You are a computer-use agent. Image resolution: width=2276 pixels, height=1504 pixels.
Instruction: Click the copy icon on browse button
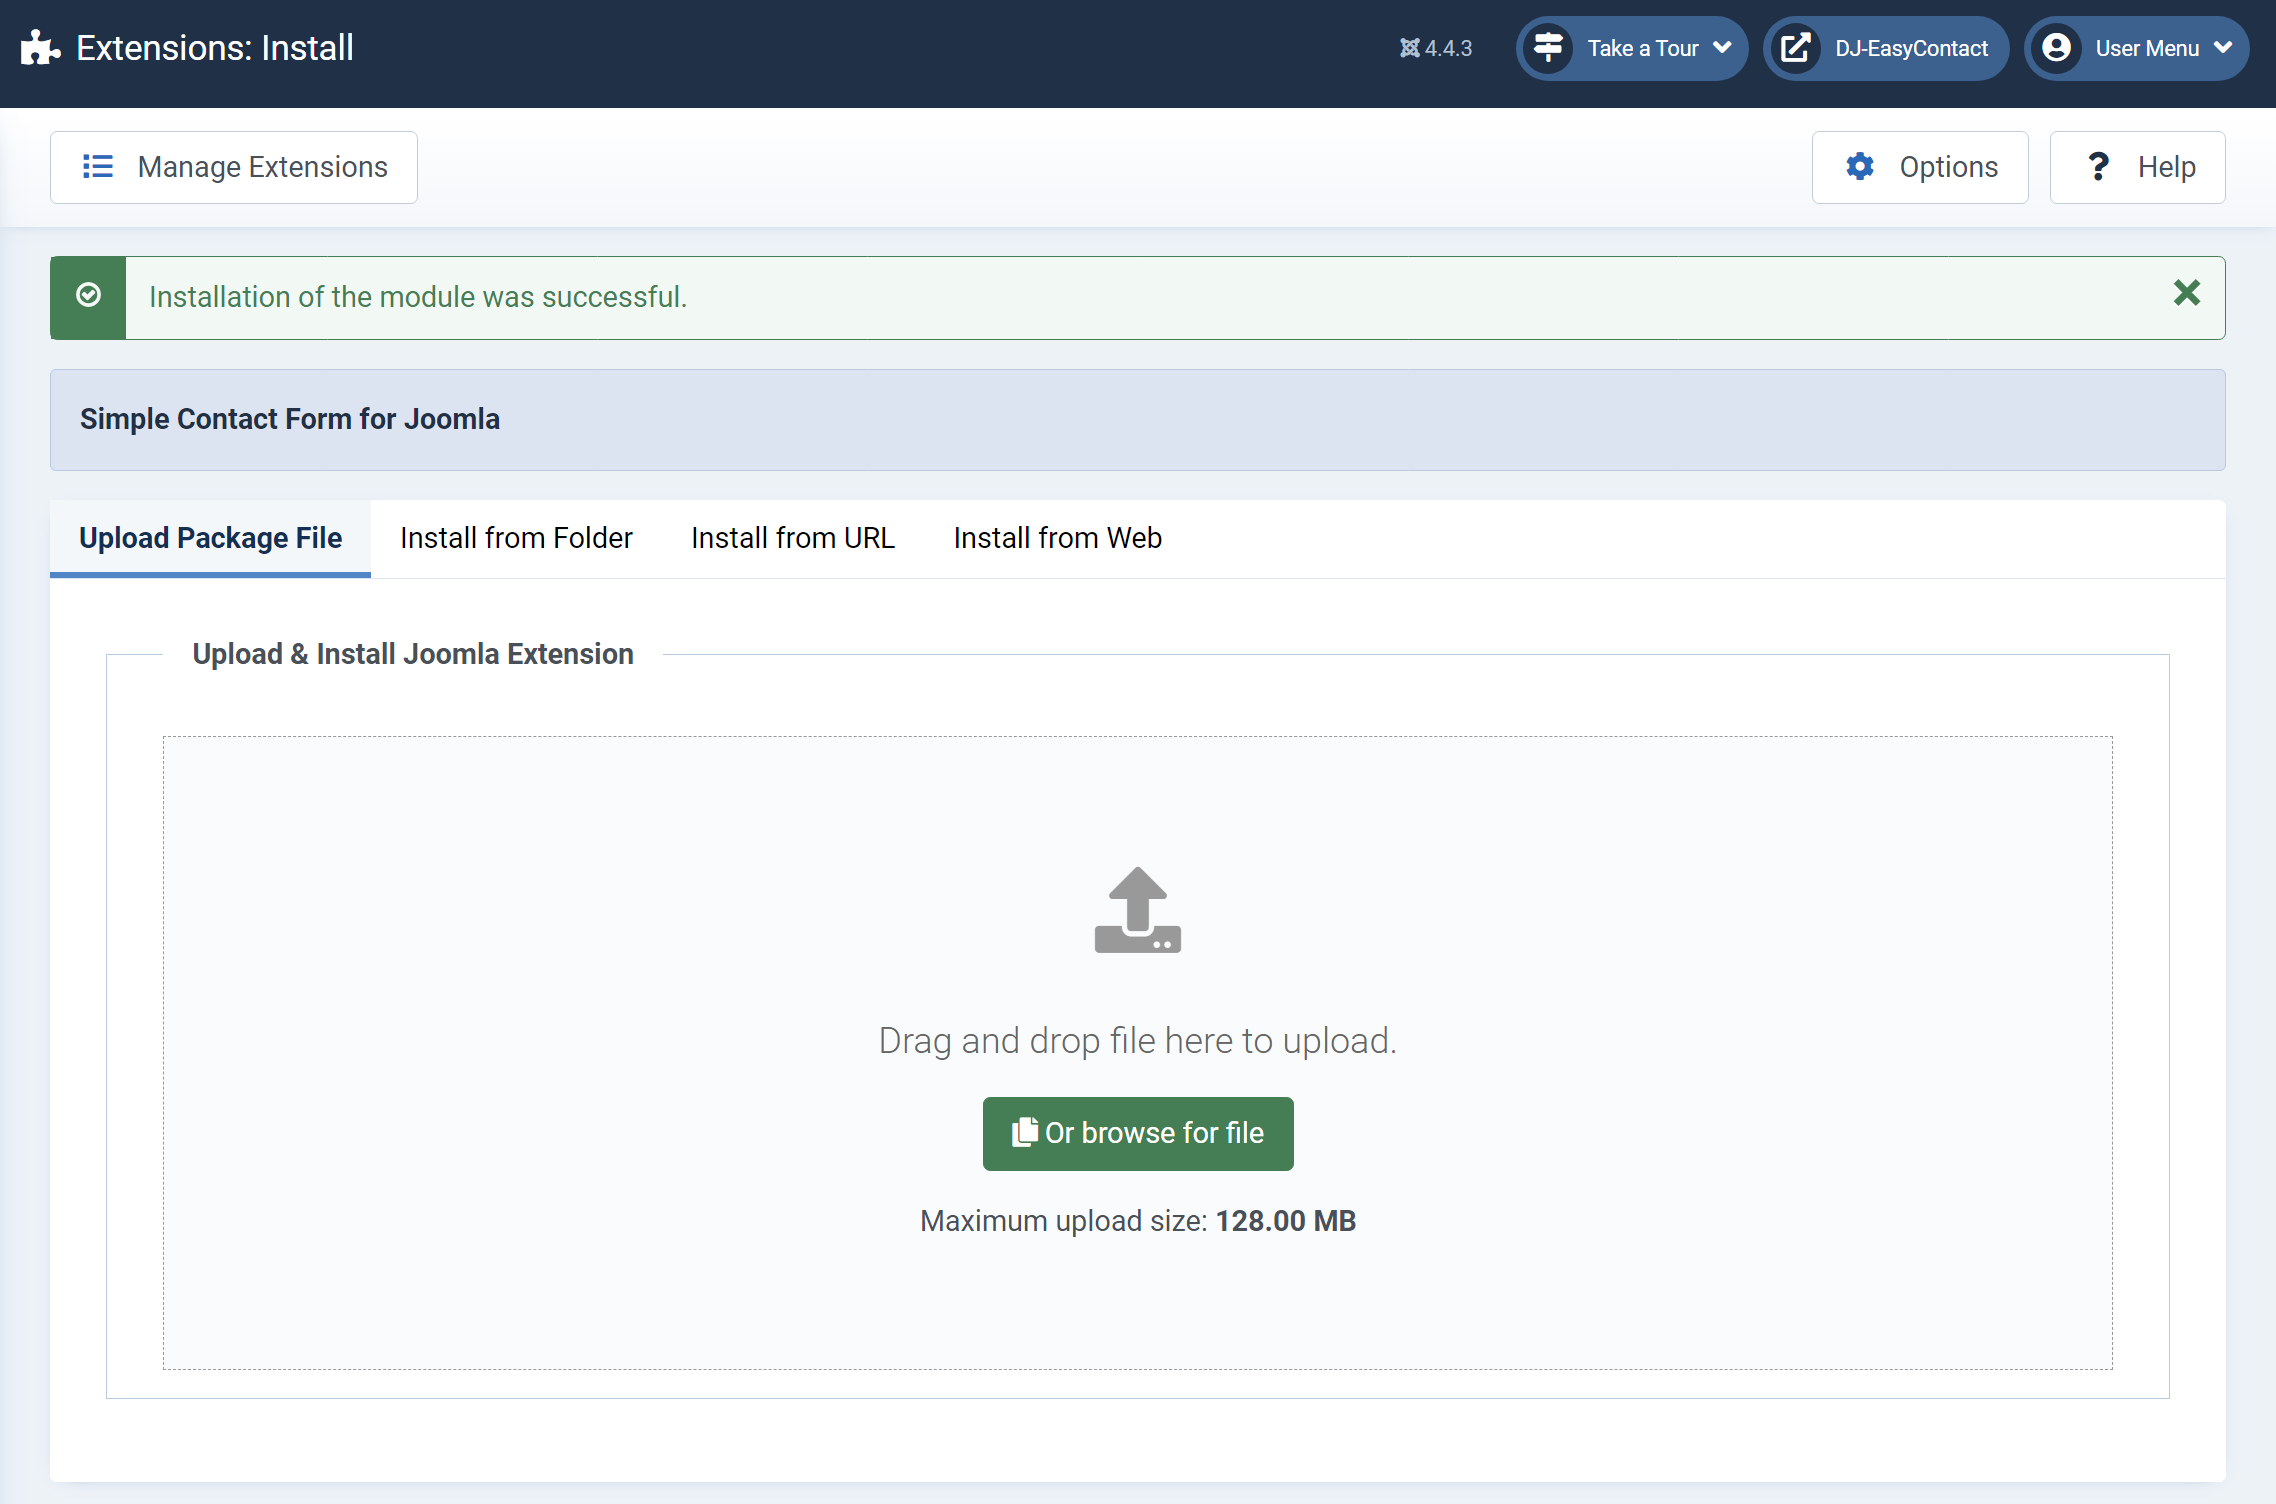[1025, 1132]
